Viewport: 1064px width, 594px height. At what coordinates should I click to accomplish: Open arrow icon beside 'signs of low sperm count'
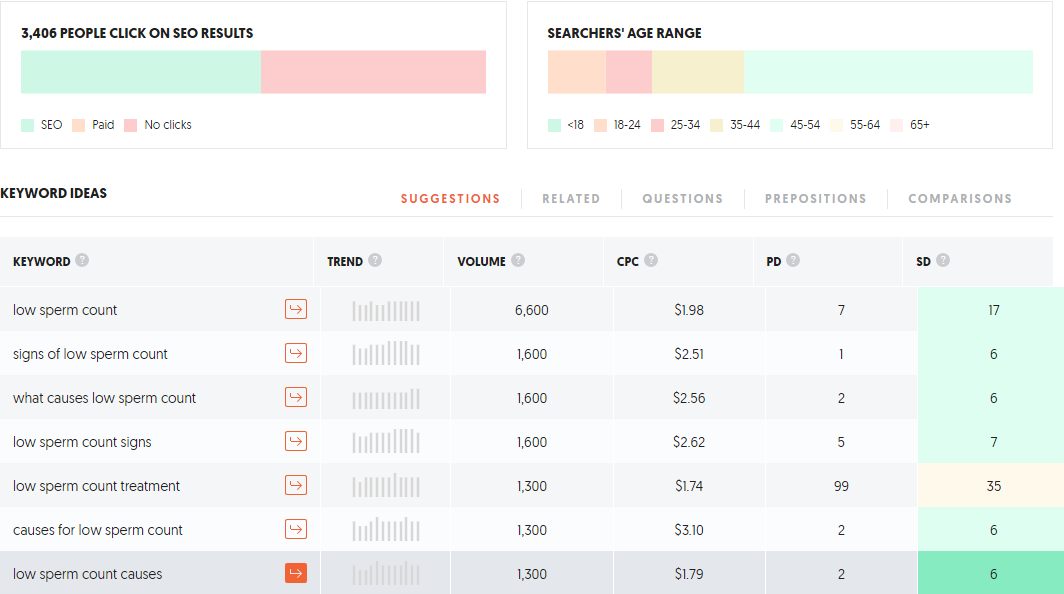click(x=296, y=354)
